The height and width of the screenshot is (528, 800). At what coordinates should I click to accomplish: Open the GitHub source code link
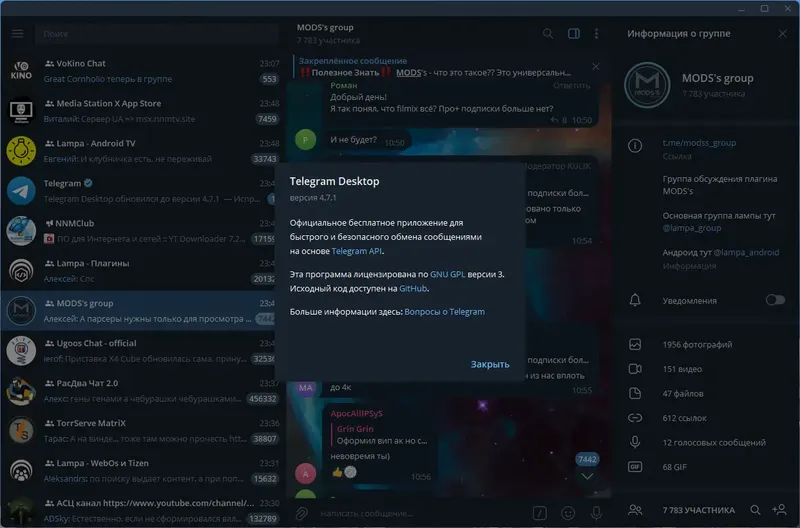(413, 289)
